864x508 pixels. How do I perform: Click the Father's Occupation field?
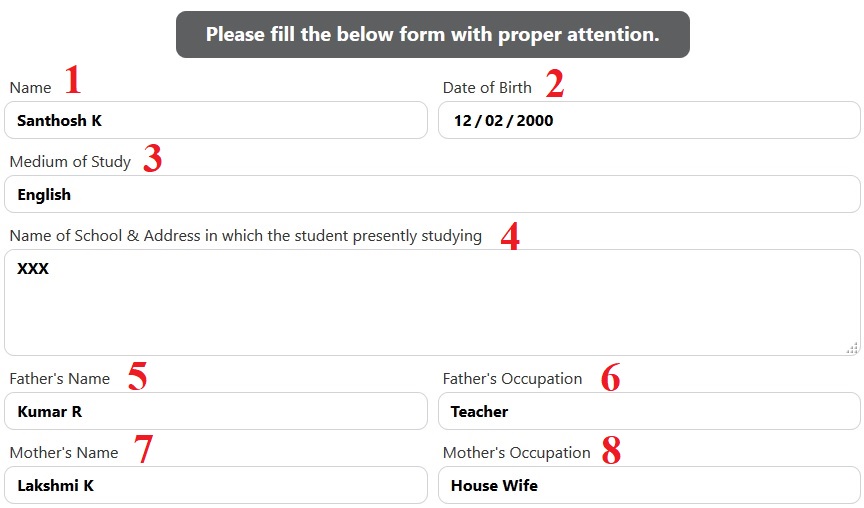(x=648, y=411)
